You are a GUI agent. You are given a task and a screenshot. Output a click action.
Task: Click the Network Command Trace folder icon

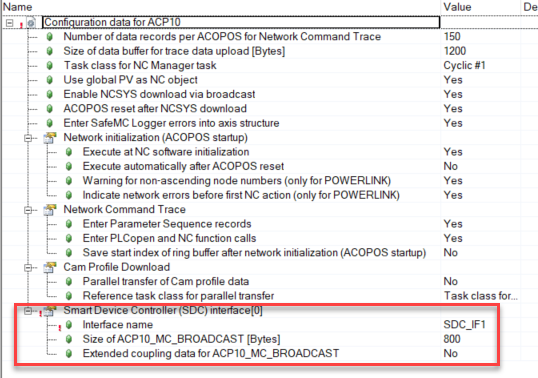50,210
